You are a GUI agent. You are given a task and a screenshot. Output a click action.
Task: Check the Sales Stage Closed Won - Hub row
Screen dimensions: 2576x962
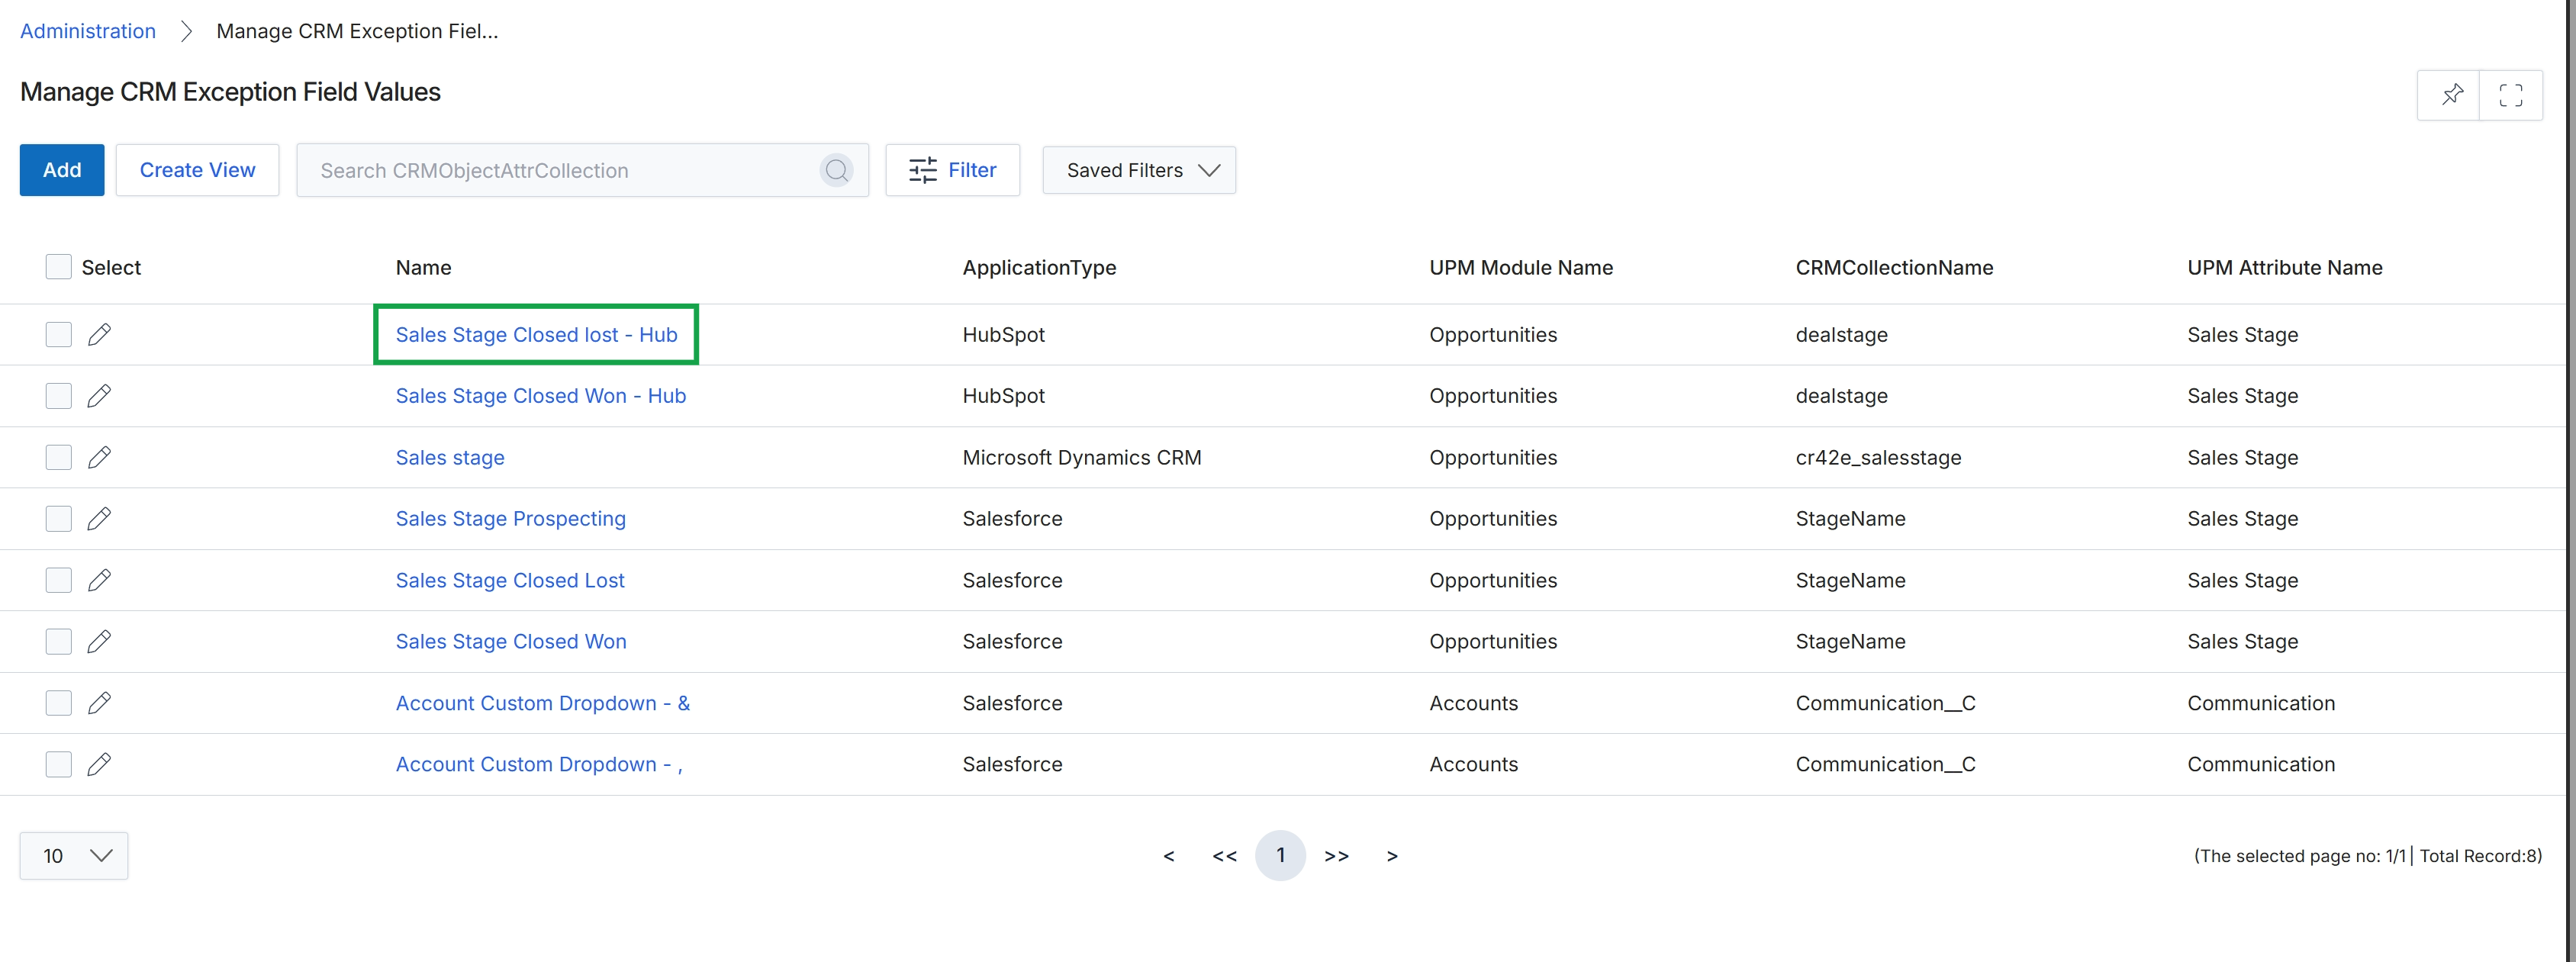(59, 396)
